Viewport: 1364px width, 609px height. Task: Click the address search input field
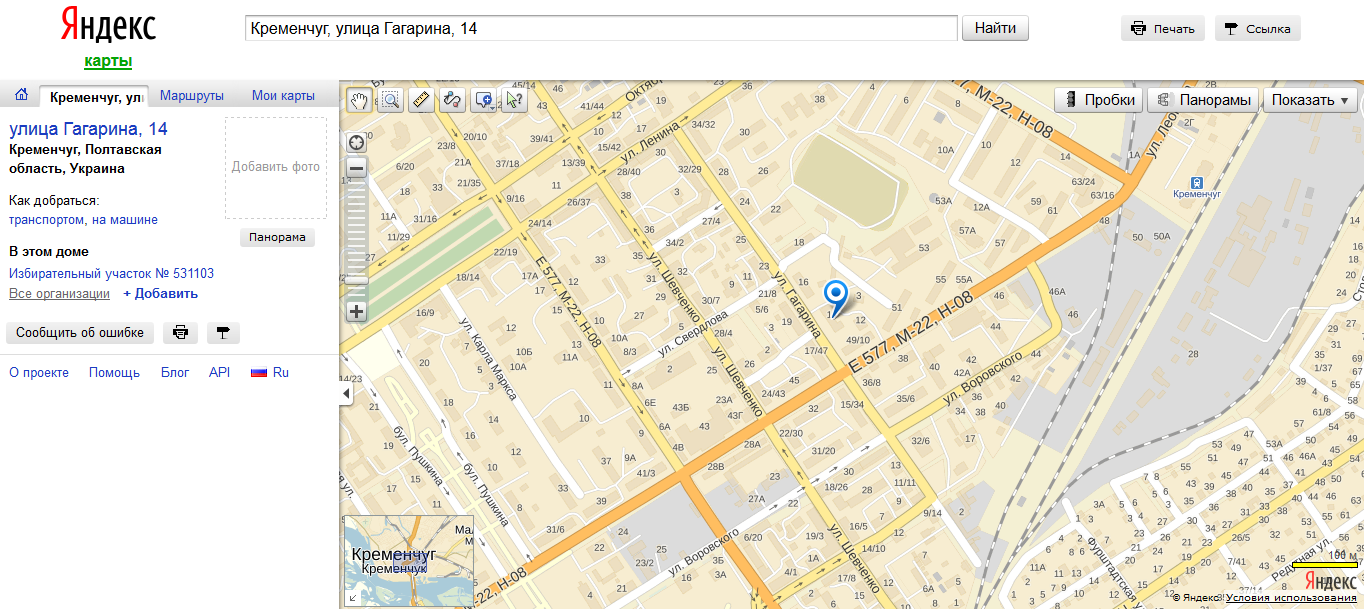click(600, 28)
